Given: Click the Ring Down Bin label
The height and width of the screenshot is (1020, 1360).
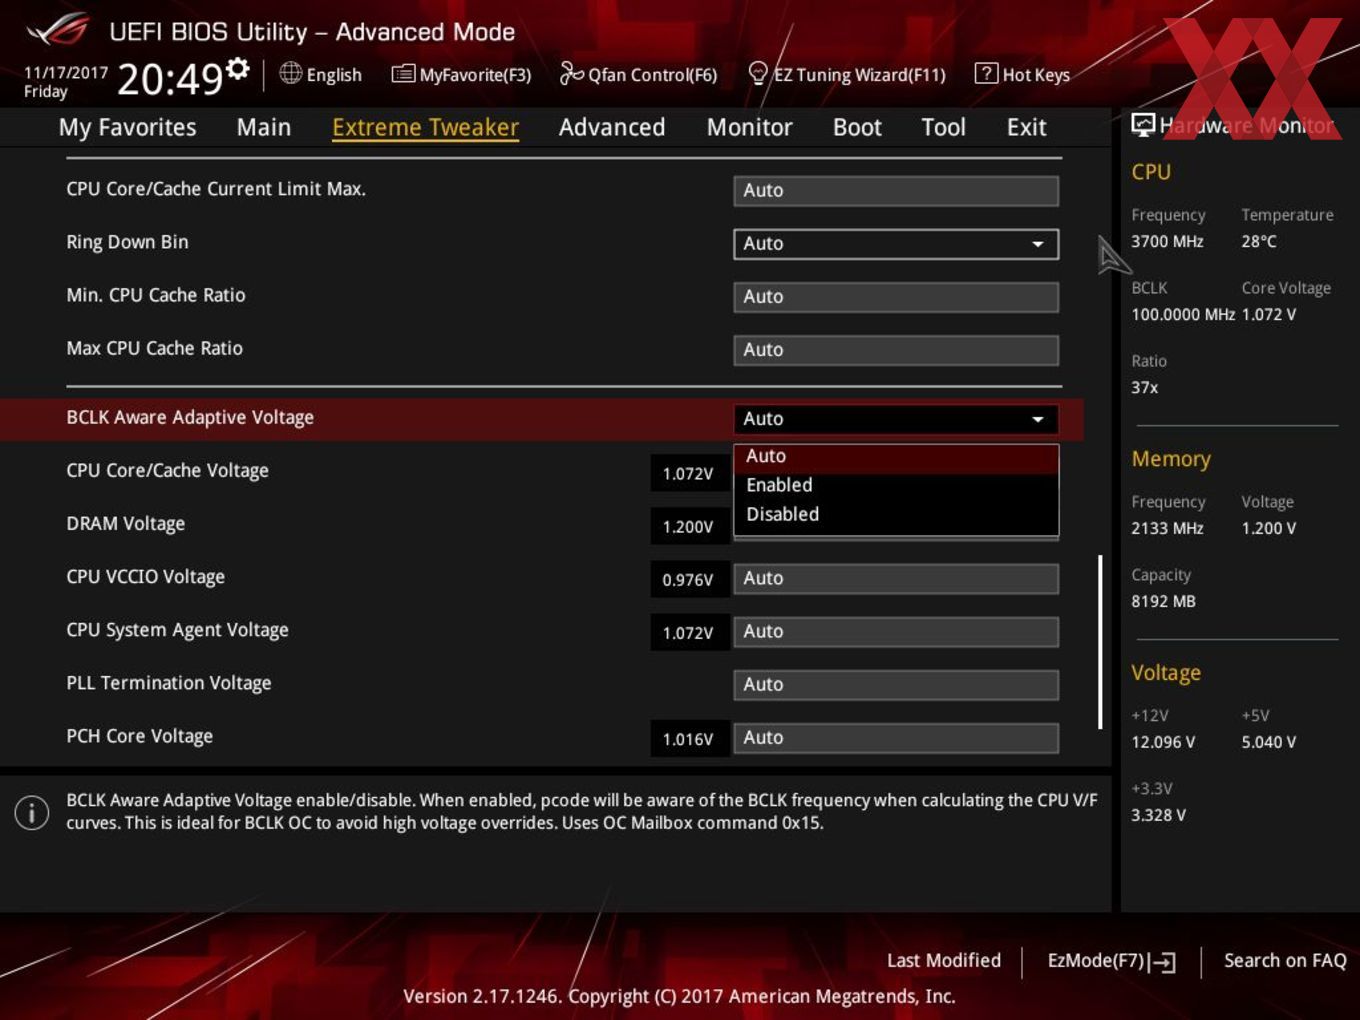Looking at the screenshot, I should pos(127,242).
